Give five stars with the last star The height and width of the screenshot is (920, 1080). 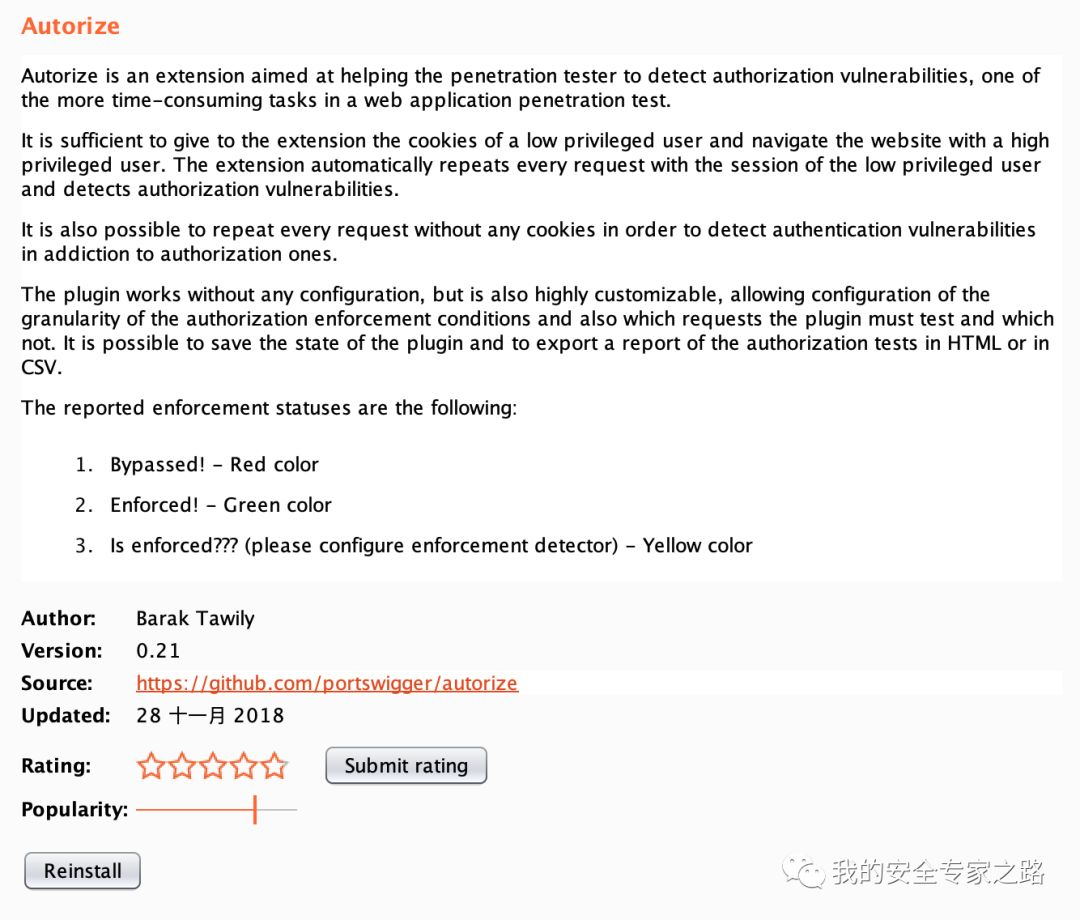(274, 766)
